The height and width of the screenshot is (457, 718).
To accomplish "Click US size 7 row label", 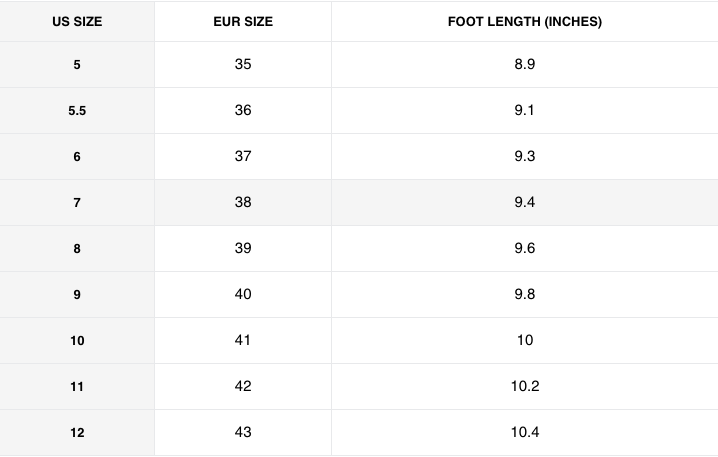I will [x=77, y=203].
